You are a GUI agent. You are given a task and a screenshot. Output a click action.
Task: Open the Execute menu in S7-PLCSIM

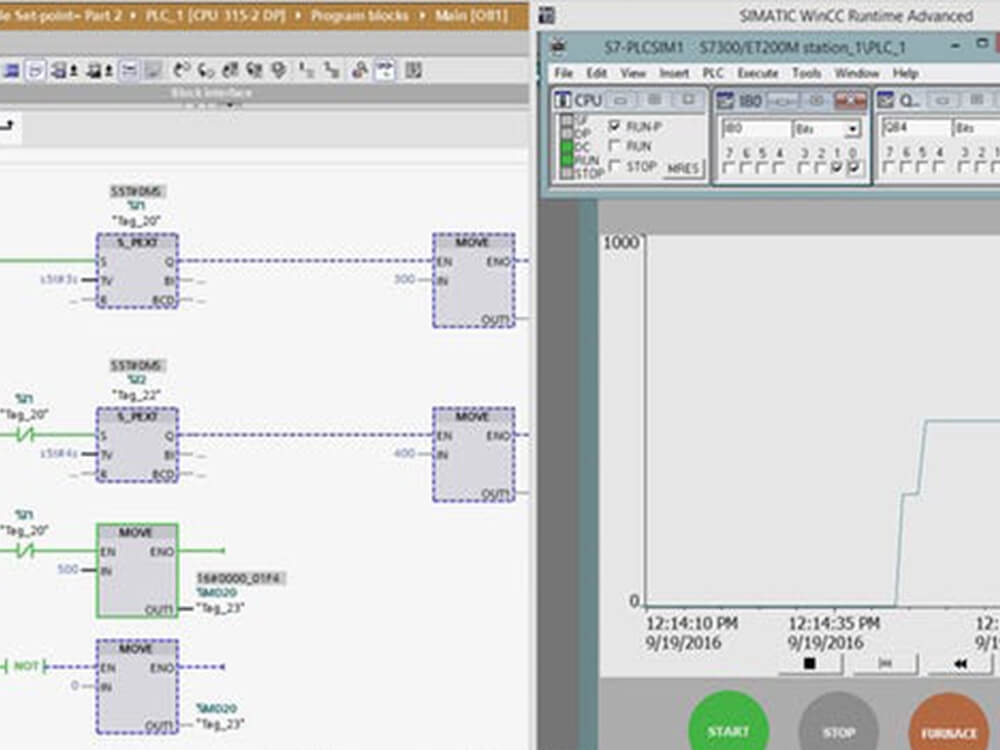758,73
